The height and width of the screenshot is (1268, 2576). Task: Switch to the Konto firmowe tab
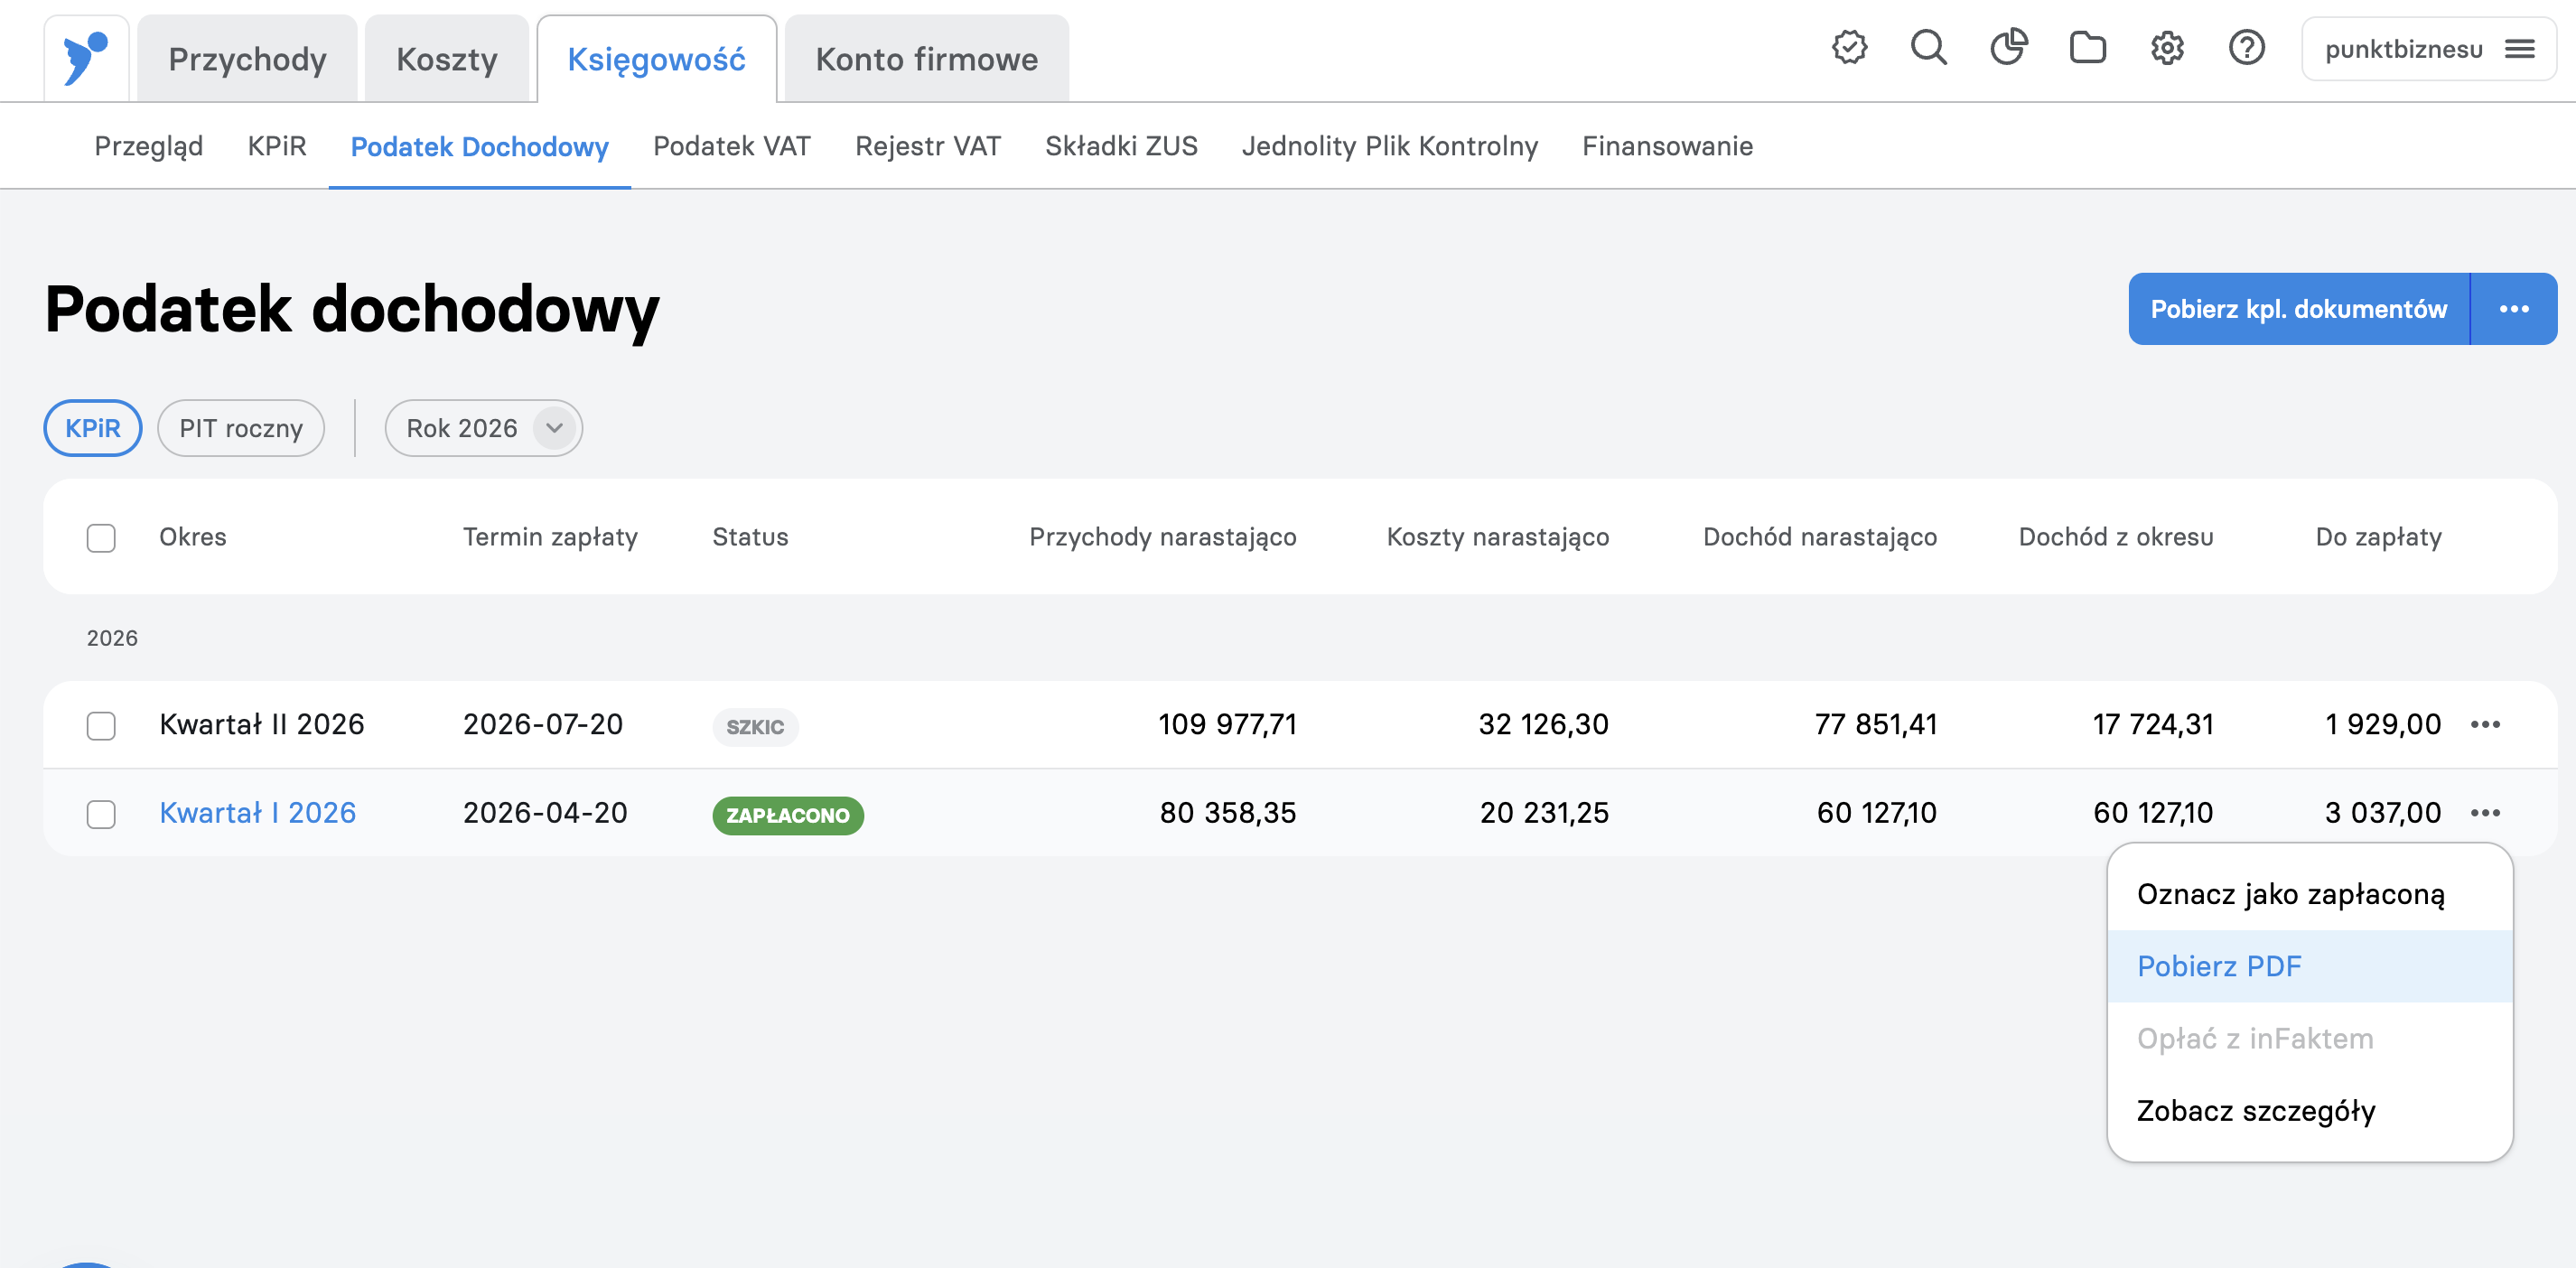click(x=927, y=59)
